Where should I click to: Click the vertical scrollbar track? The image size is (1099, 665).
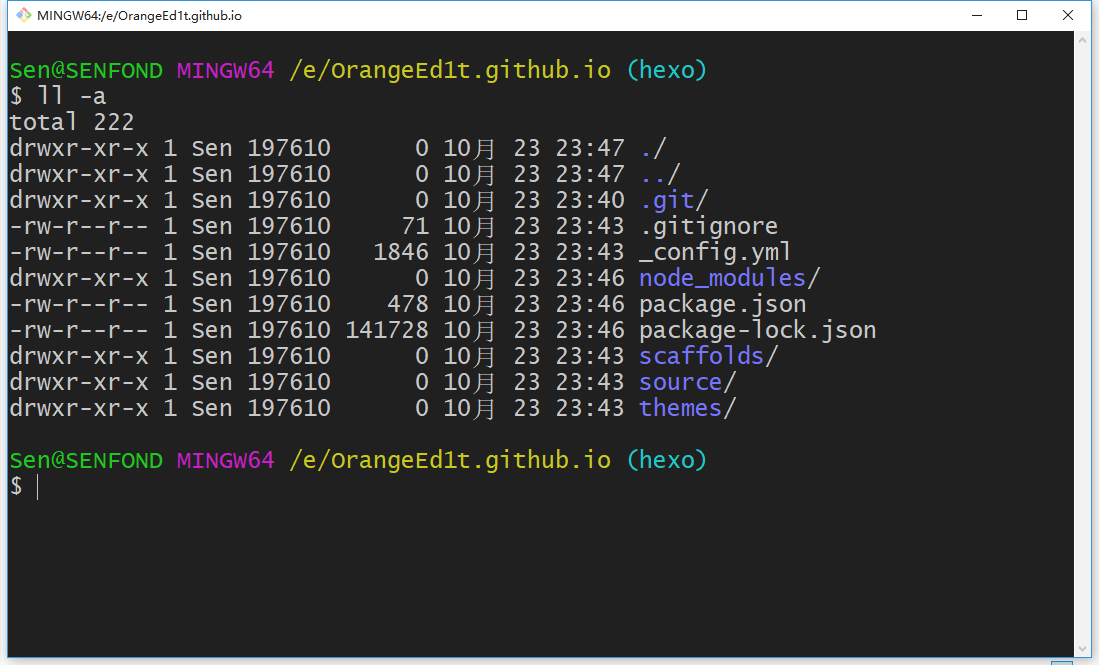tap(1082, 340)
